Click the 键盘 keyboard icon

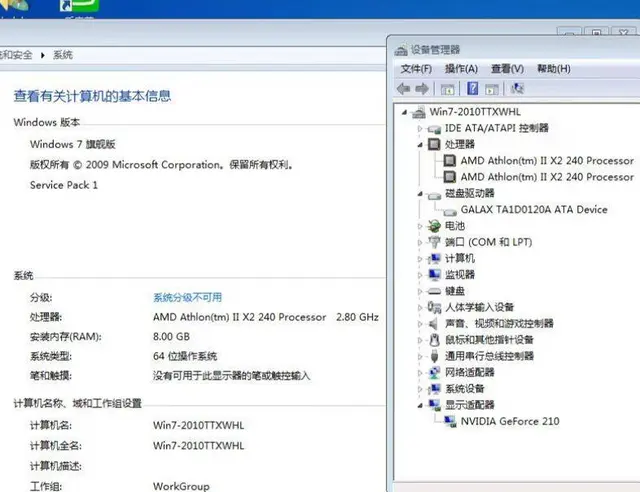tap(434, 291)
